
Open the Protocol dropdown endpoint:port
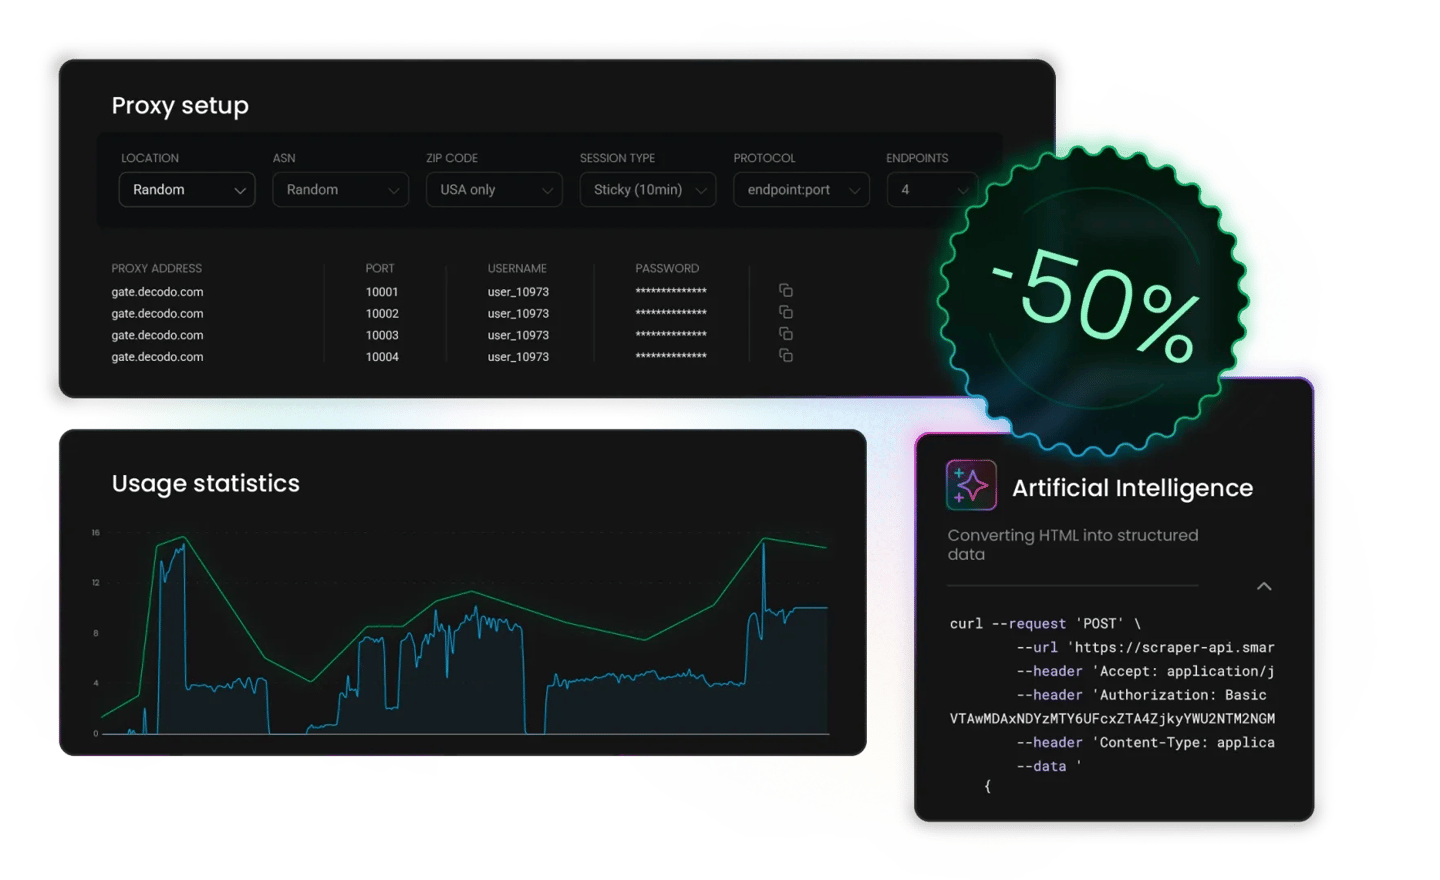pyautogui.click(x=801, y=190)
